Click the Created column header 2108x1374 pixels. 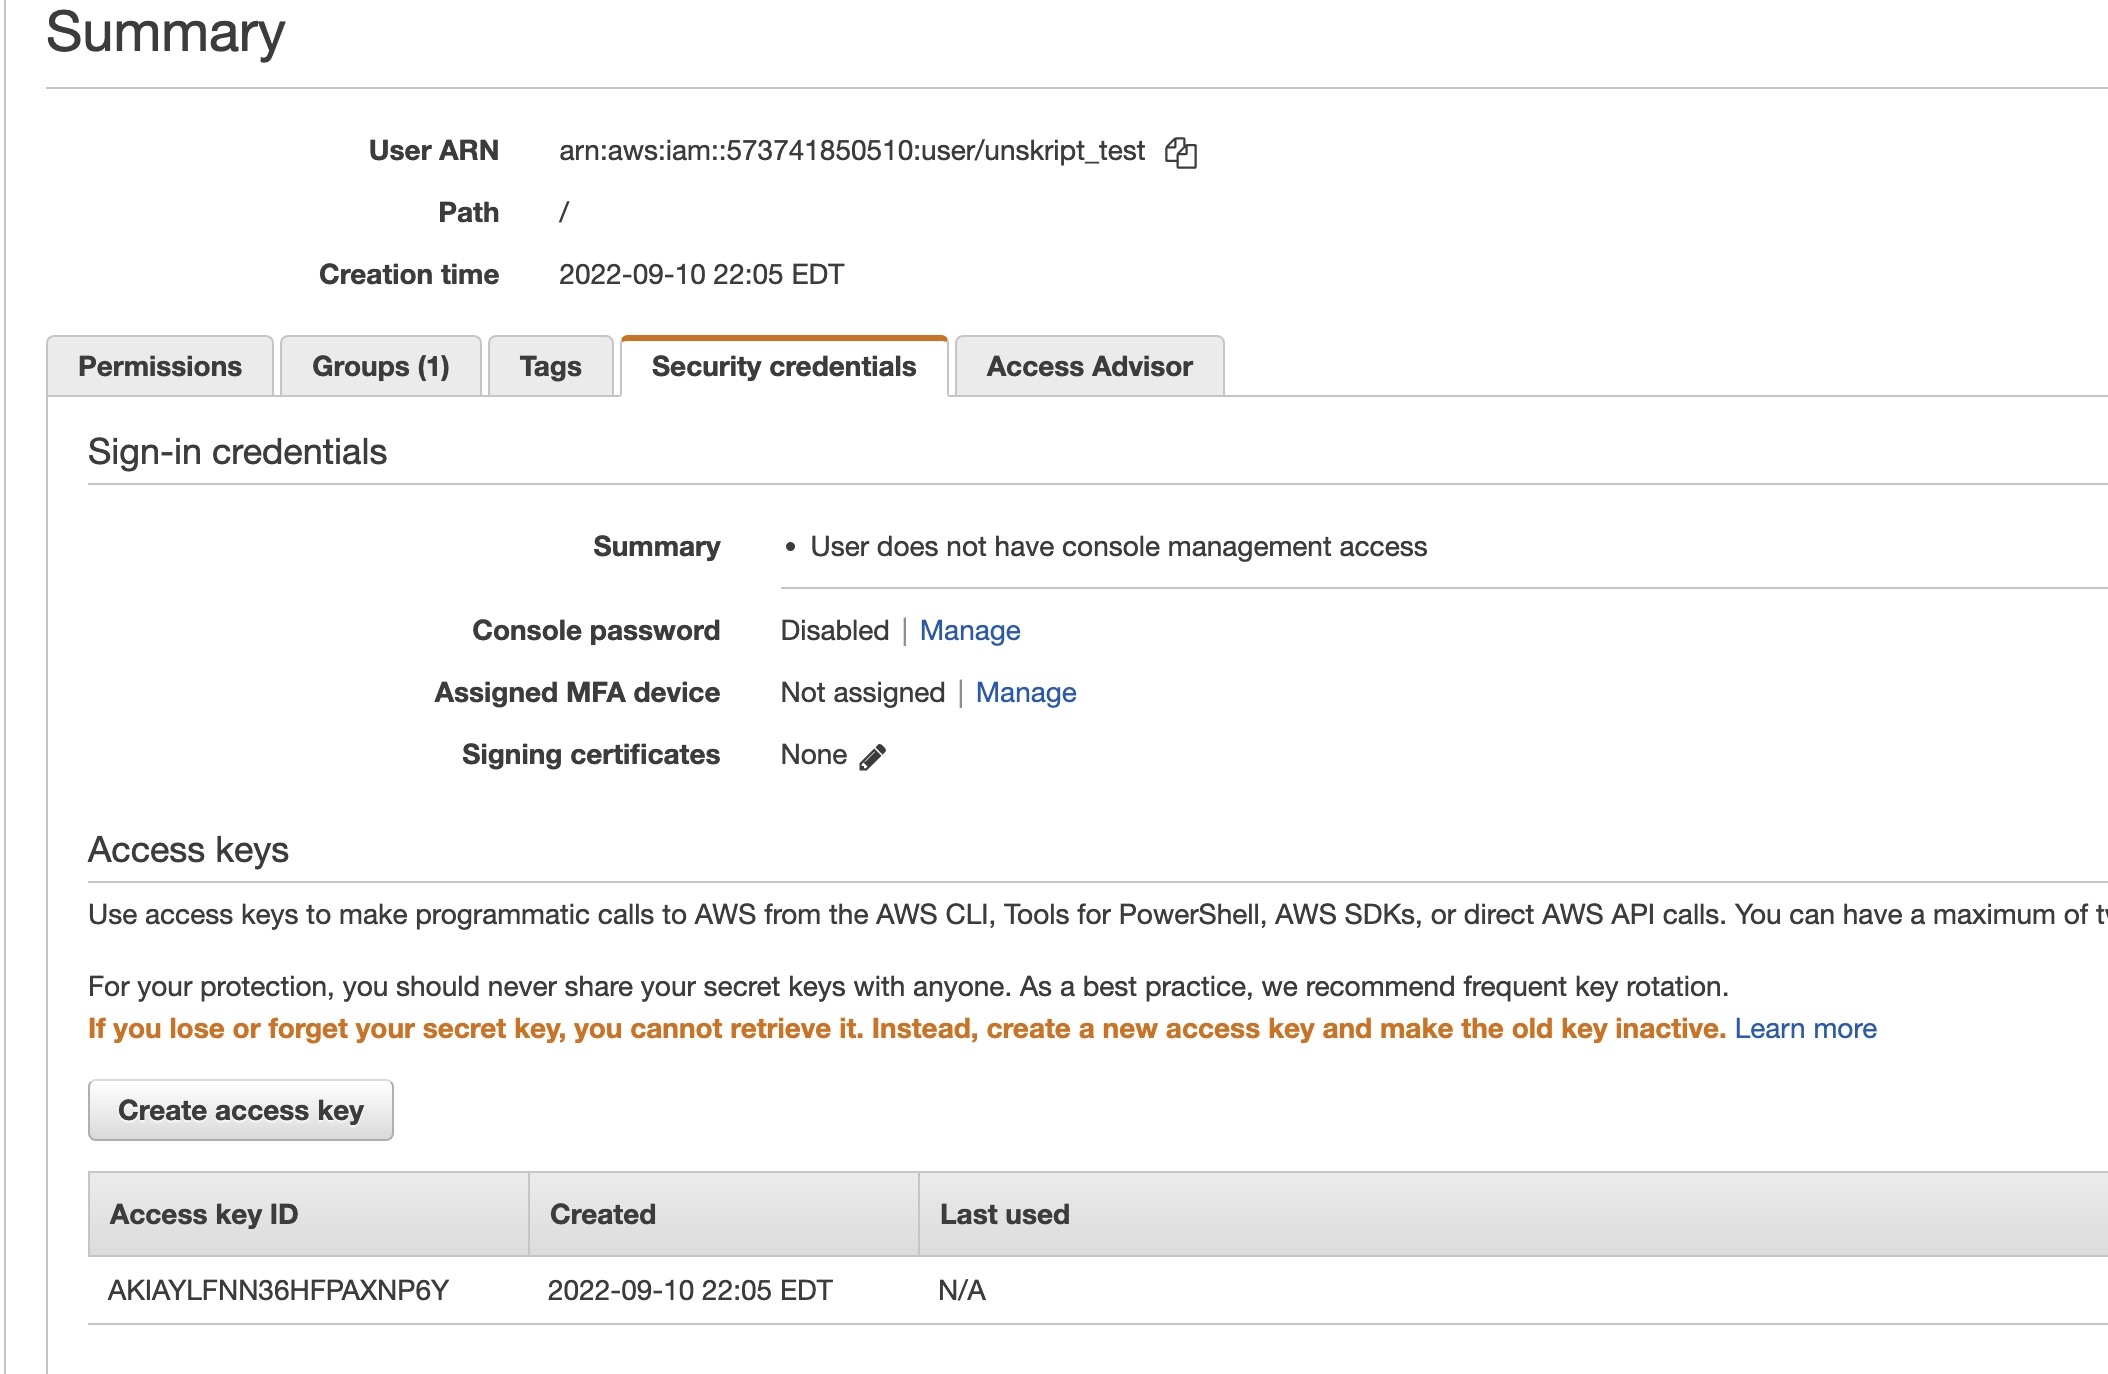(602, 1215)
